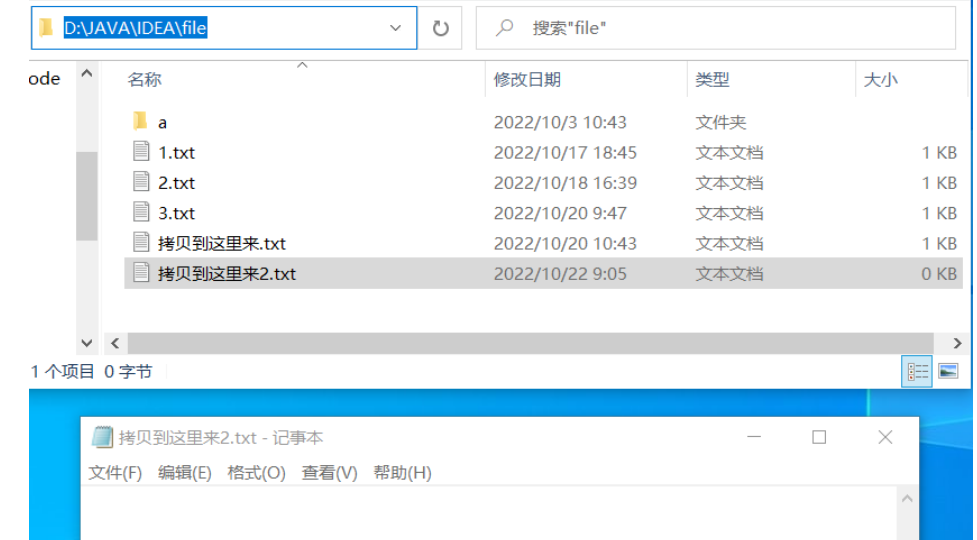Click the horizontal scrollbar right arrow

pos(958,343)
